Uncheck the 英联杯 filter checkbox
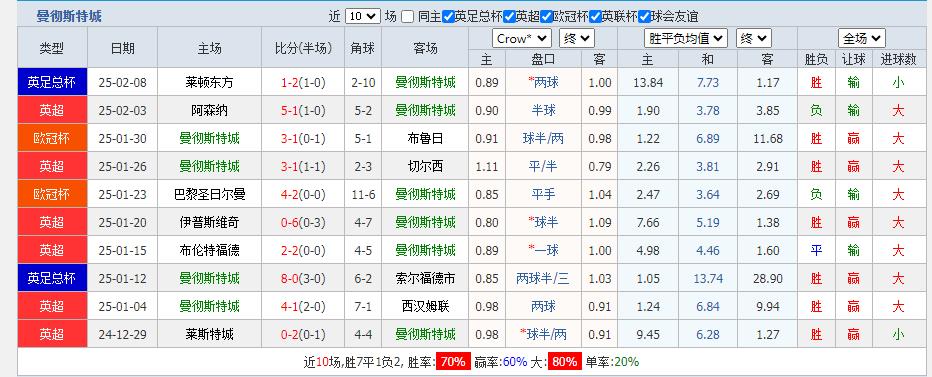The width and height of the screenshot is (932, 377). click(595, 17)
